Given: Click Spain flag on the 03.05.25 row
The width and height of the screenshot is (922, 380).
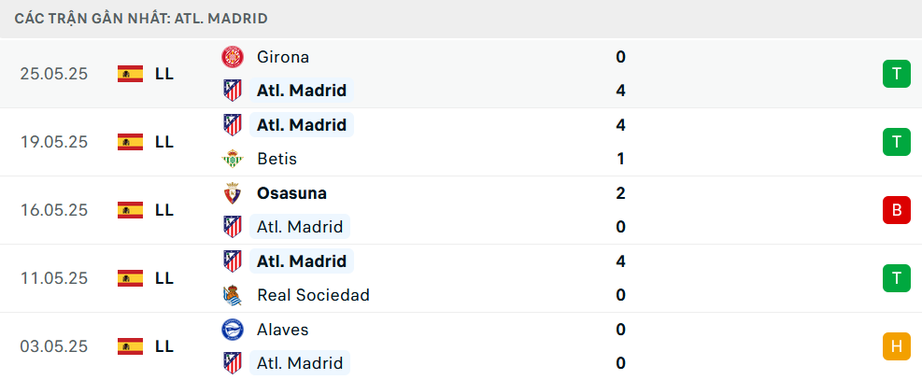Looking at the screenshot, I should click(x=130, y=346).
